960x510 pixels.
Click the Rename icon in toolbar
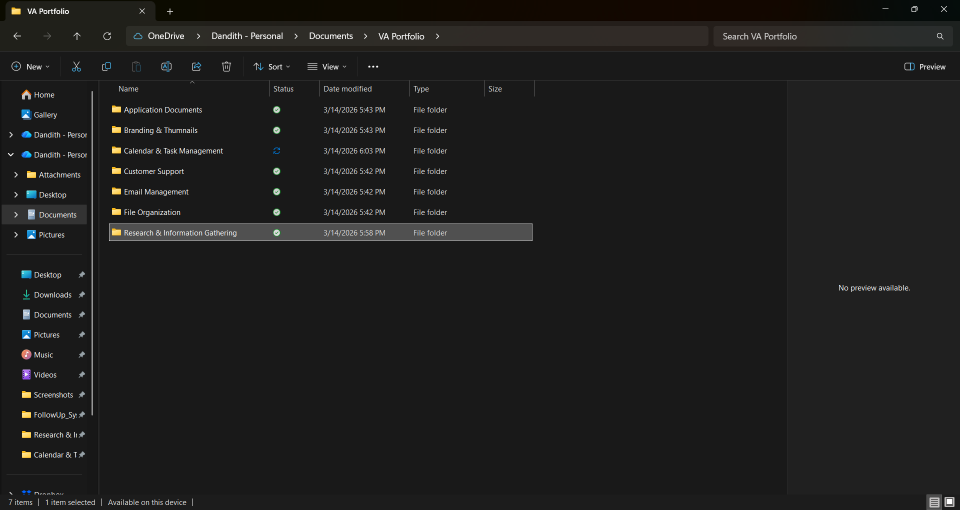tap(167, 67)
